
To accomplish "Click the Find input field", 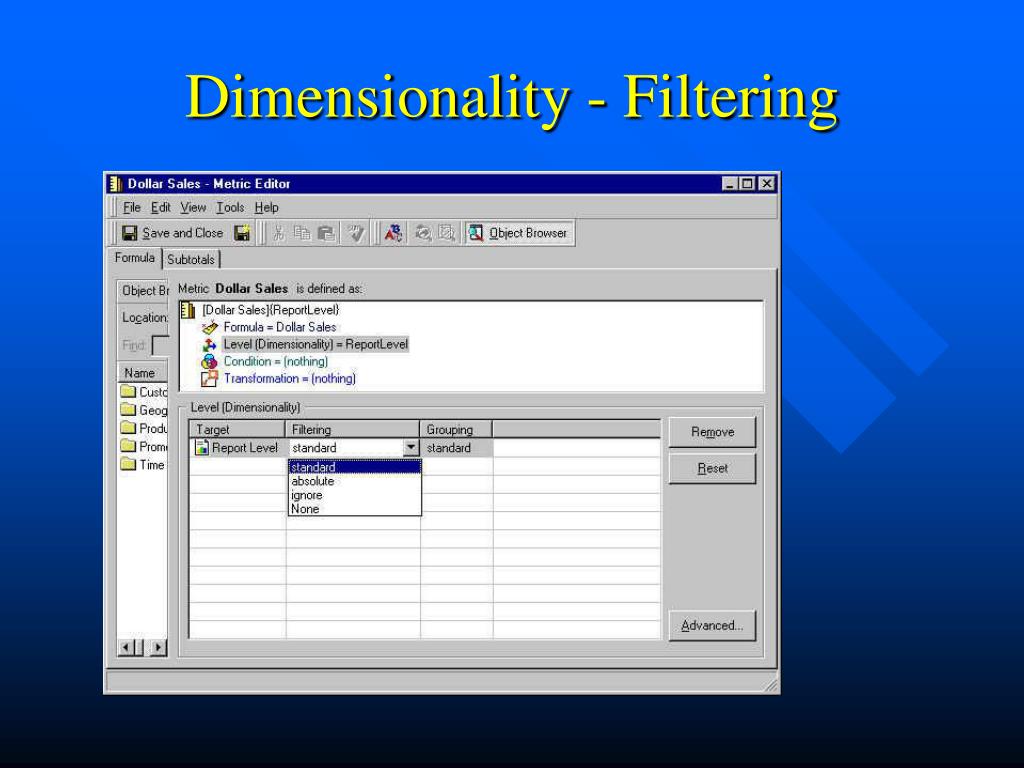I will click(x=161, y=345).
